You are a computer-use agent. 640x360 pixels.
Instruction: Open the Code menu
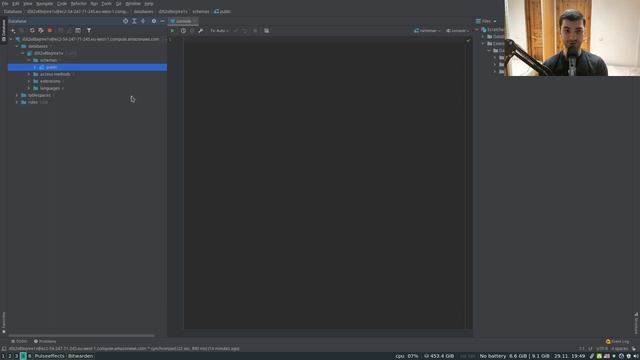tap(62, 4)
